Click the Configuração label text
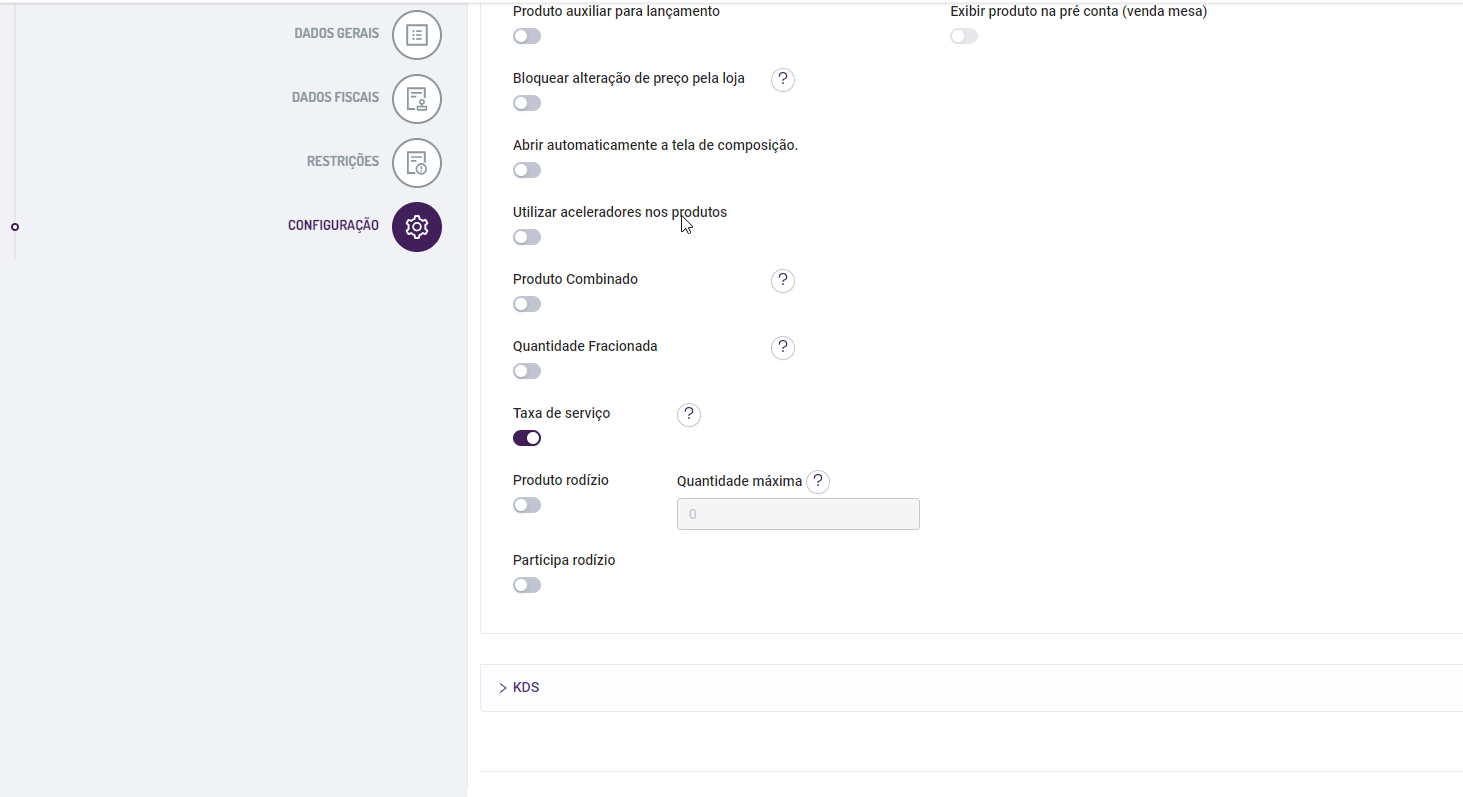 coord(333,226)
